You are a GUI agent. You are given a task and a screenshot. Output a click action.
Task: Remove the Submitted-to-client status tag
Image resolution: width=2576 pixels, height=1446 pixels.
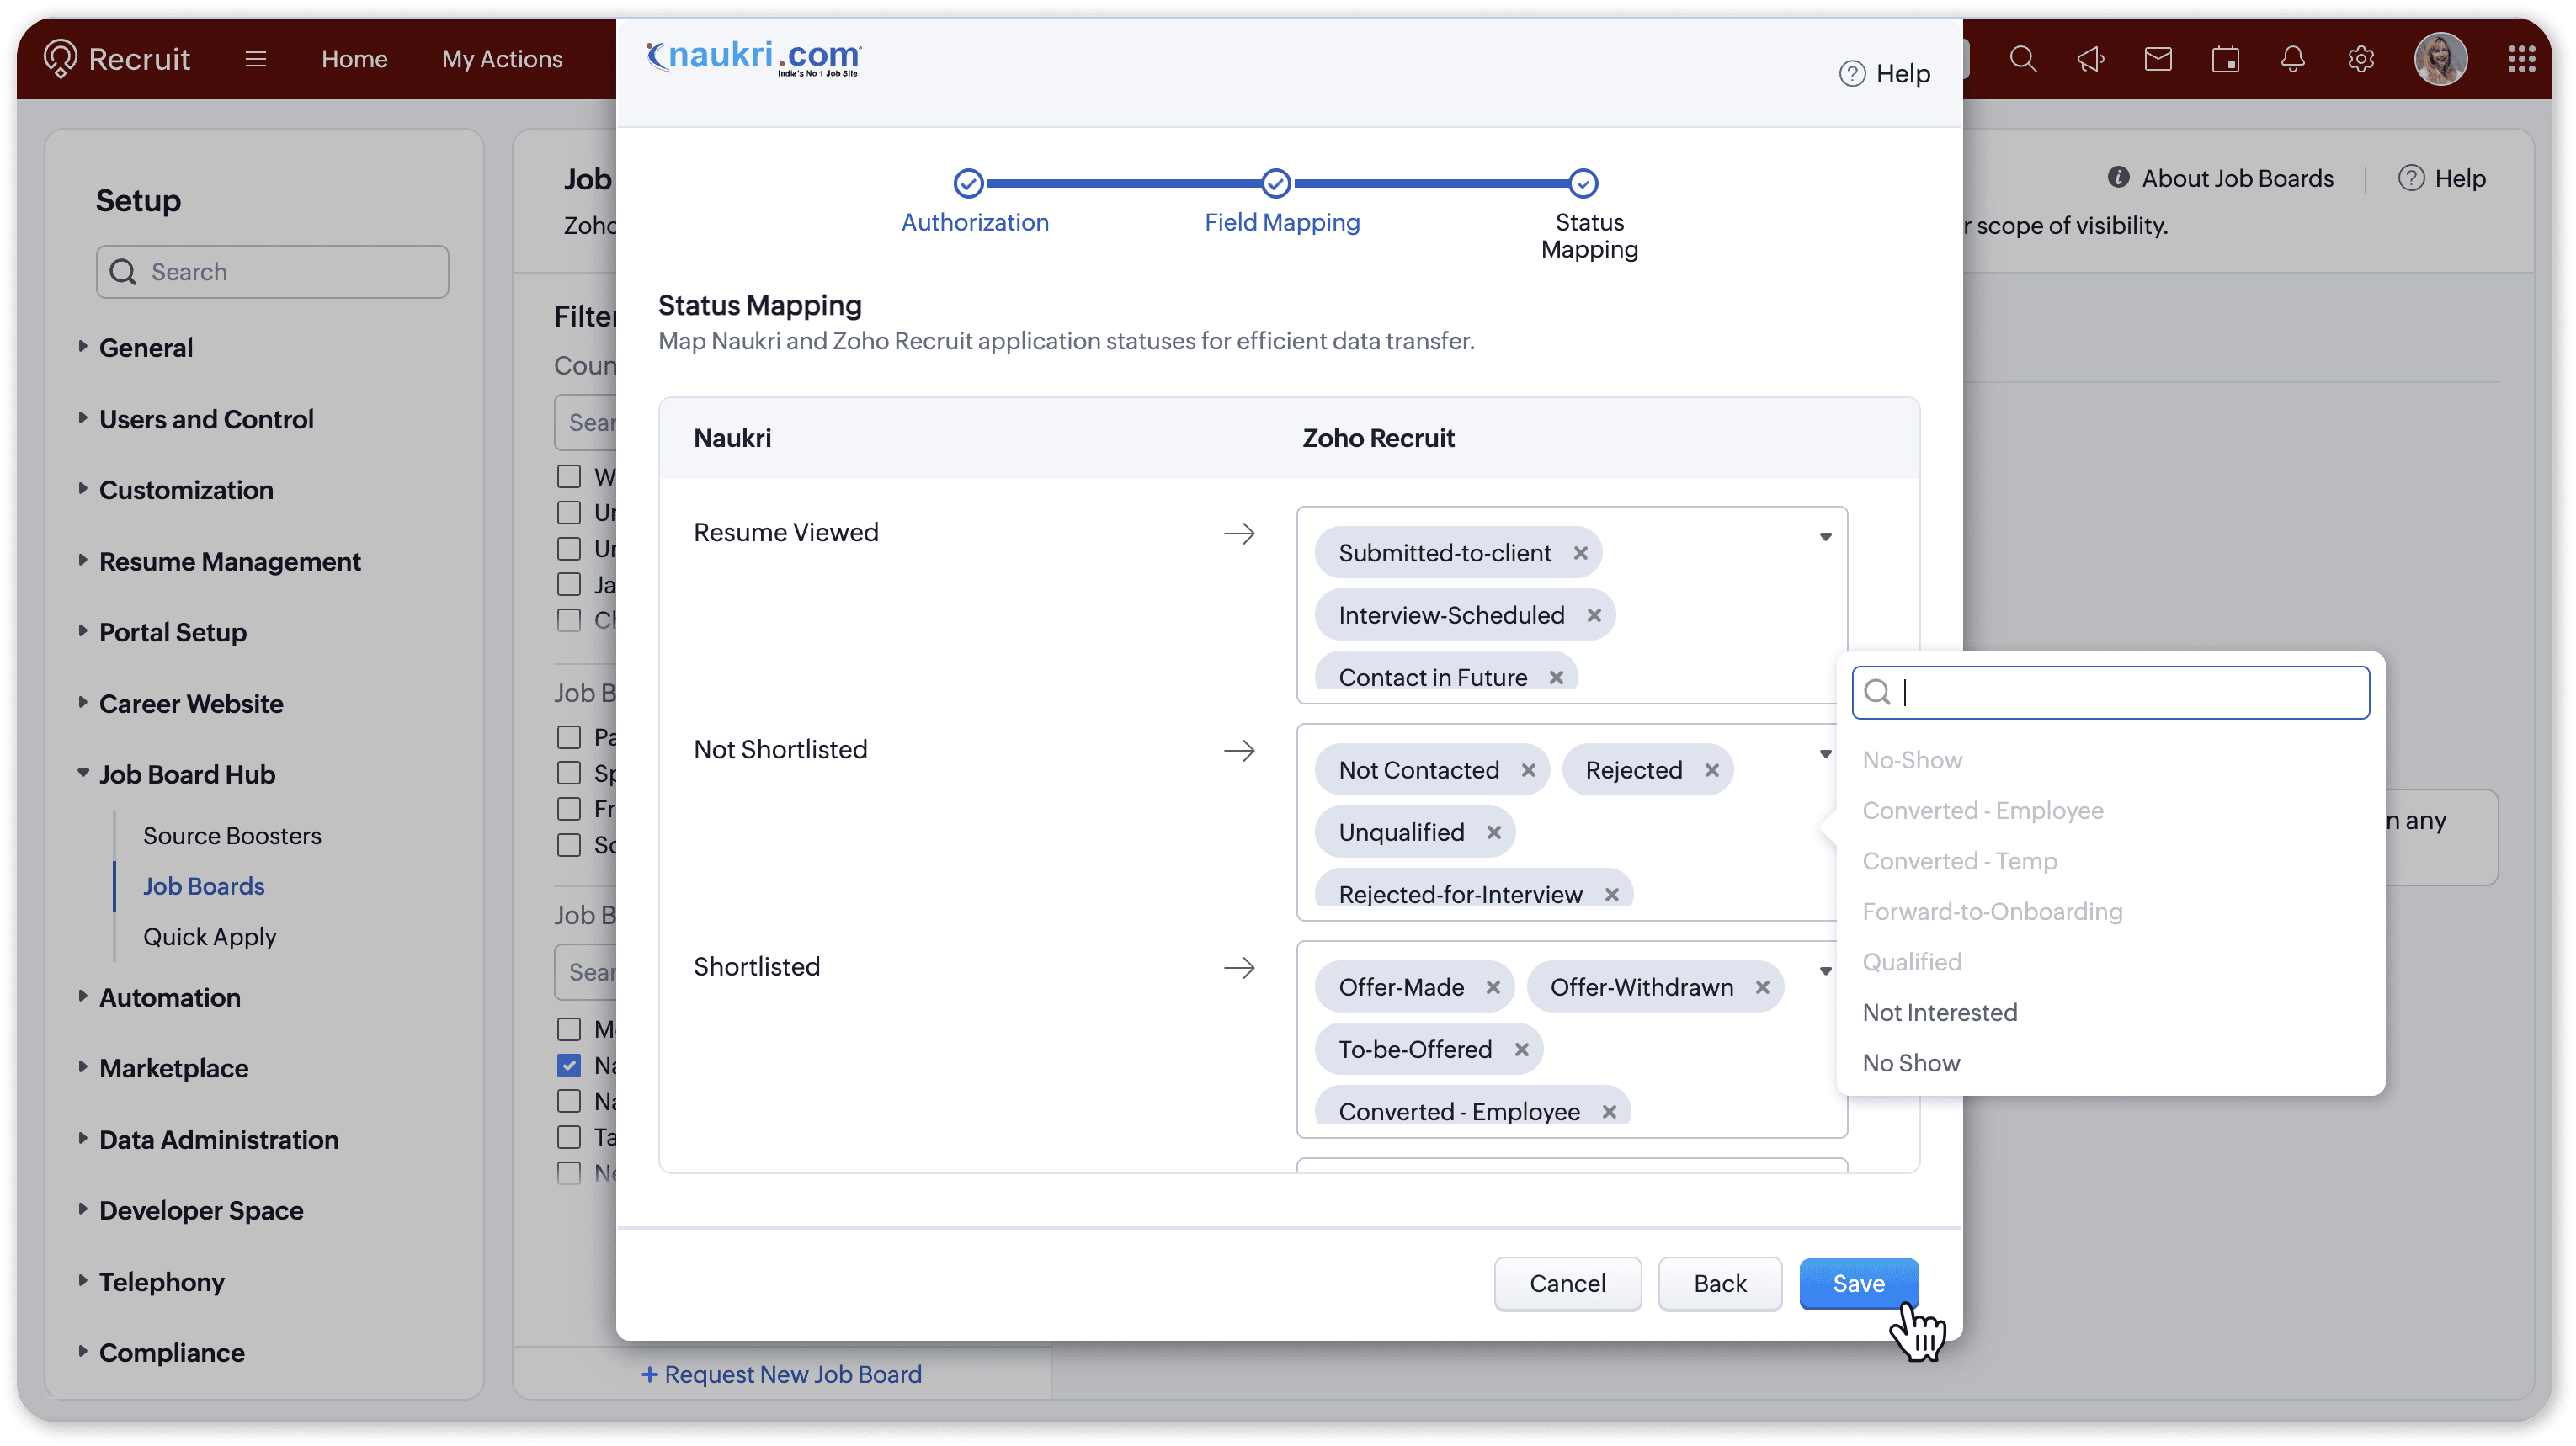point(1580,553)
